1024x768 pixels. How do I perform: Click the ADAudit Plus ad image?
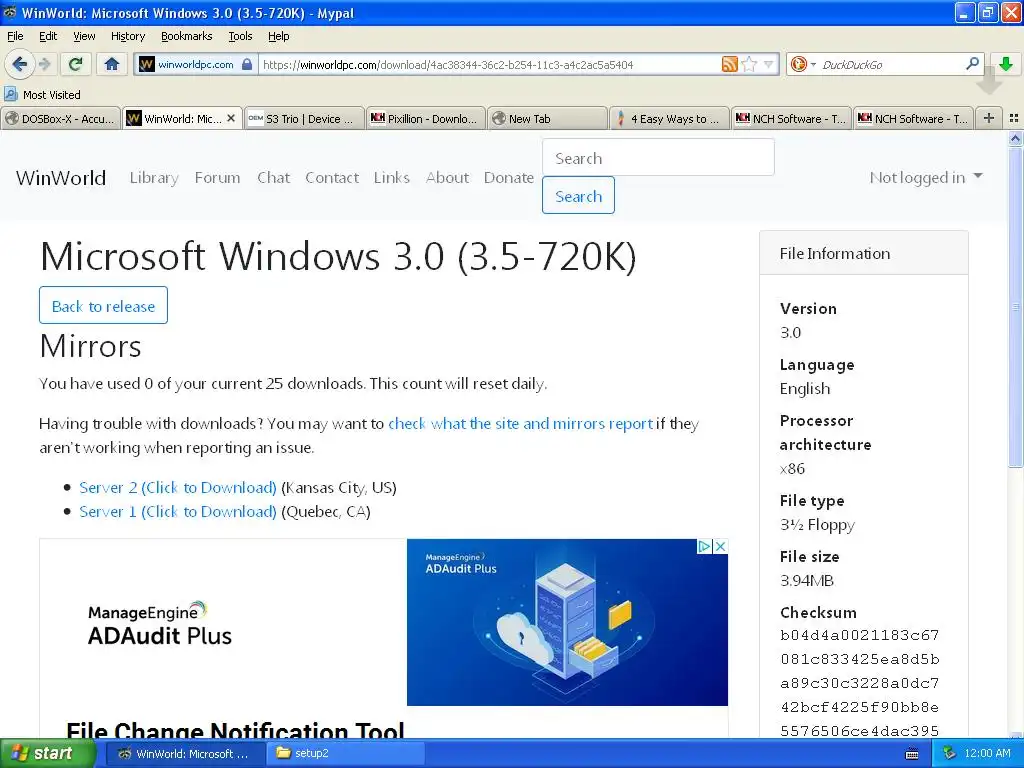pos(567,622)
